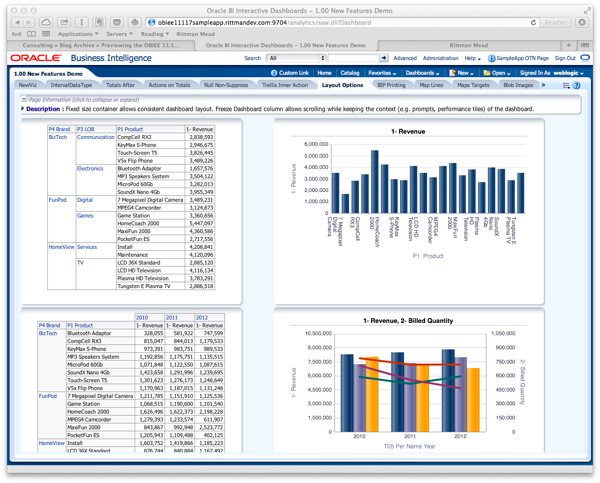Open the search scope All dropdown

pyautogui.click(x=296, y=58)
